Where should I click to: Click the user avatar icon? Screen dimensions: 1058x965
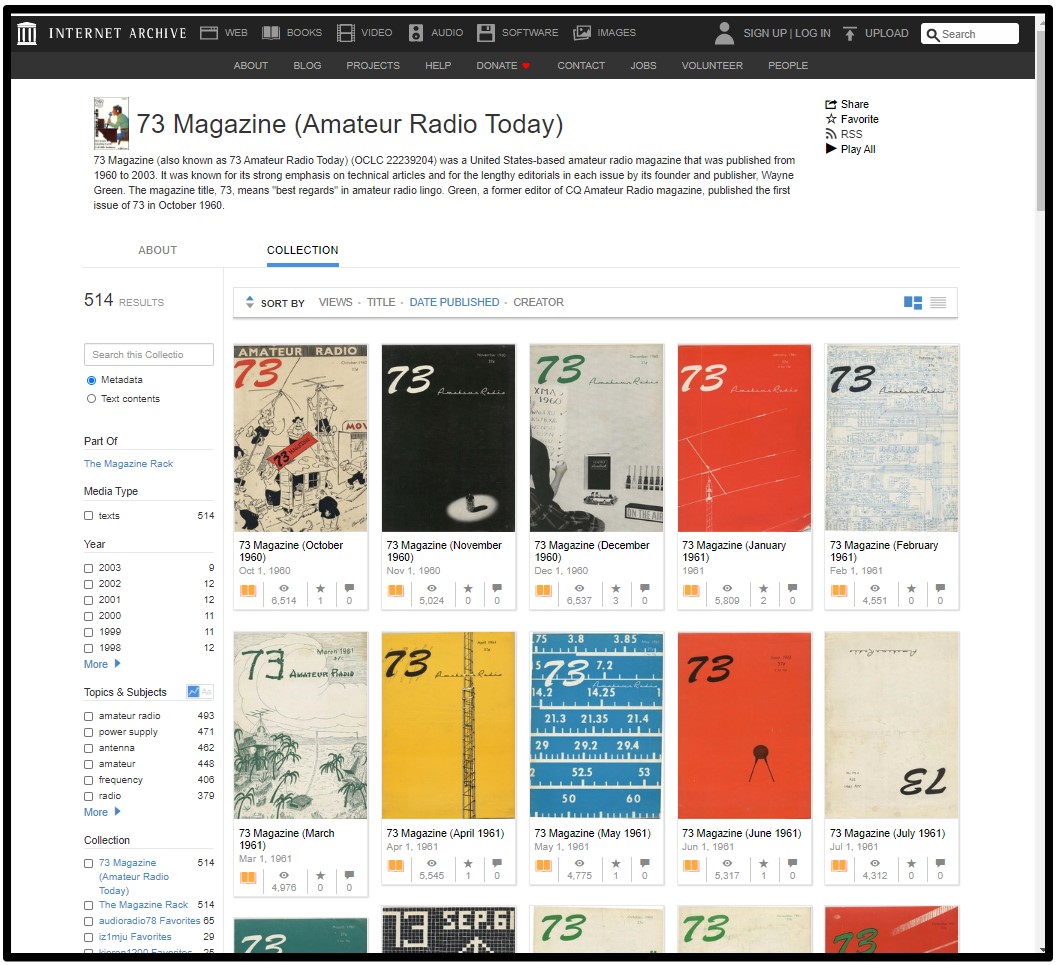(x=724, y=33)
